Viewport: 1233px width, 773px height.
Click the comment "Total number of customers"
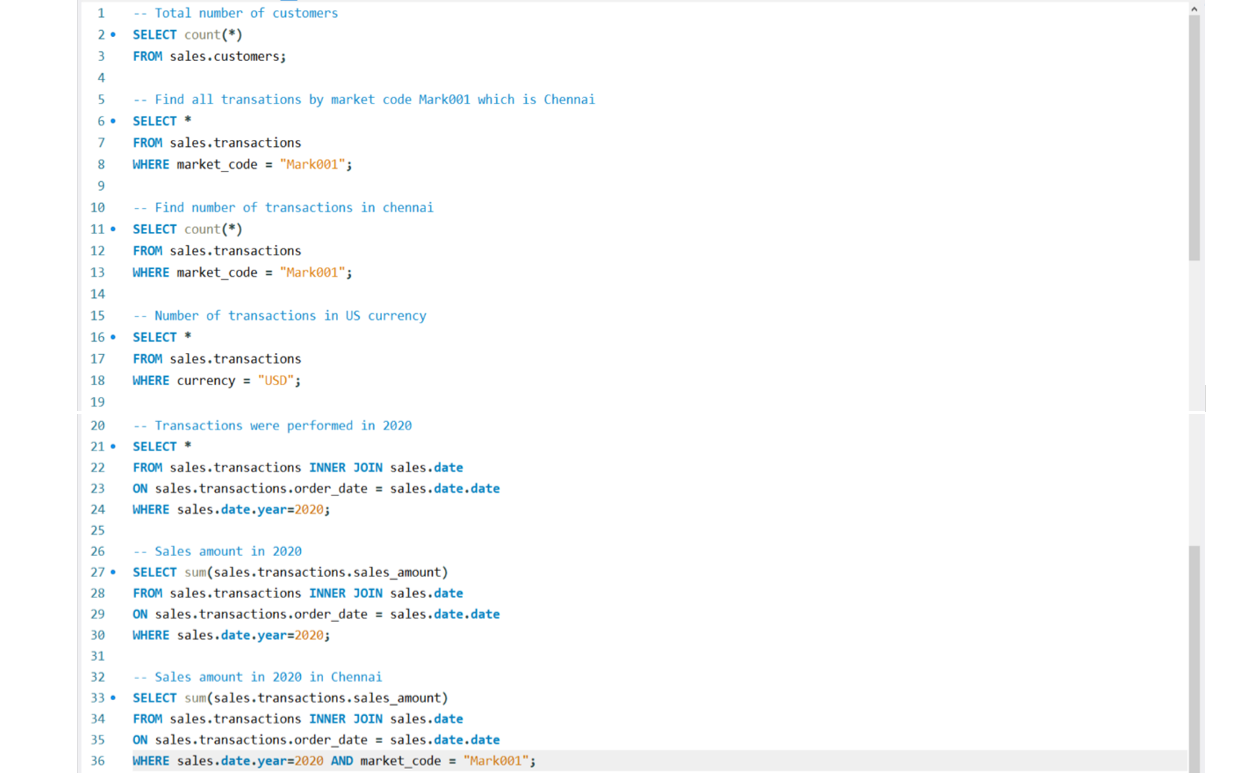click(x=236, y=13)
